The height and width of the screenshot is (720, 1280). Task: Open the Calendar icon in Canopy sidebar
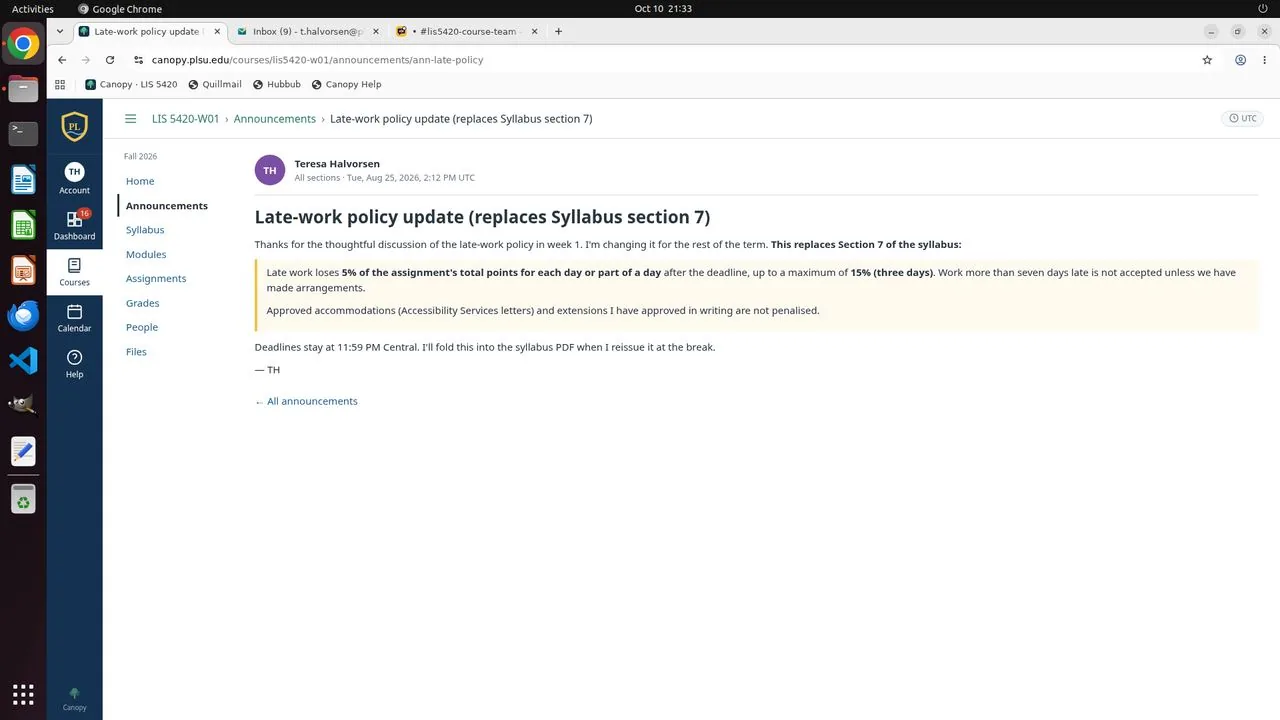[x=74, y=318]
